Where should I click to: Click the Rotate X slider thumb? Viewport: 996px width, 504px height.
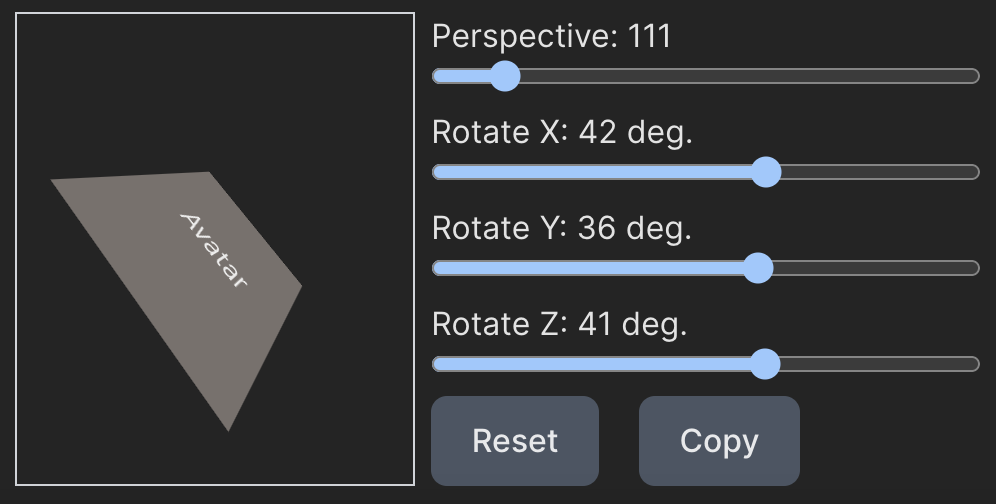[x=765, y=172]
